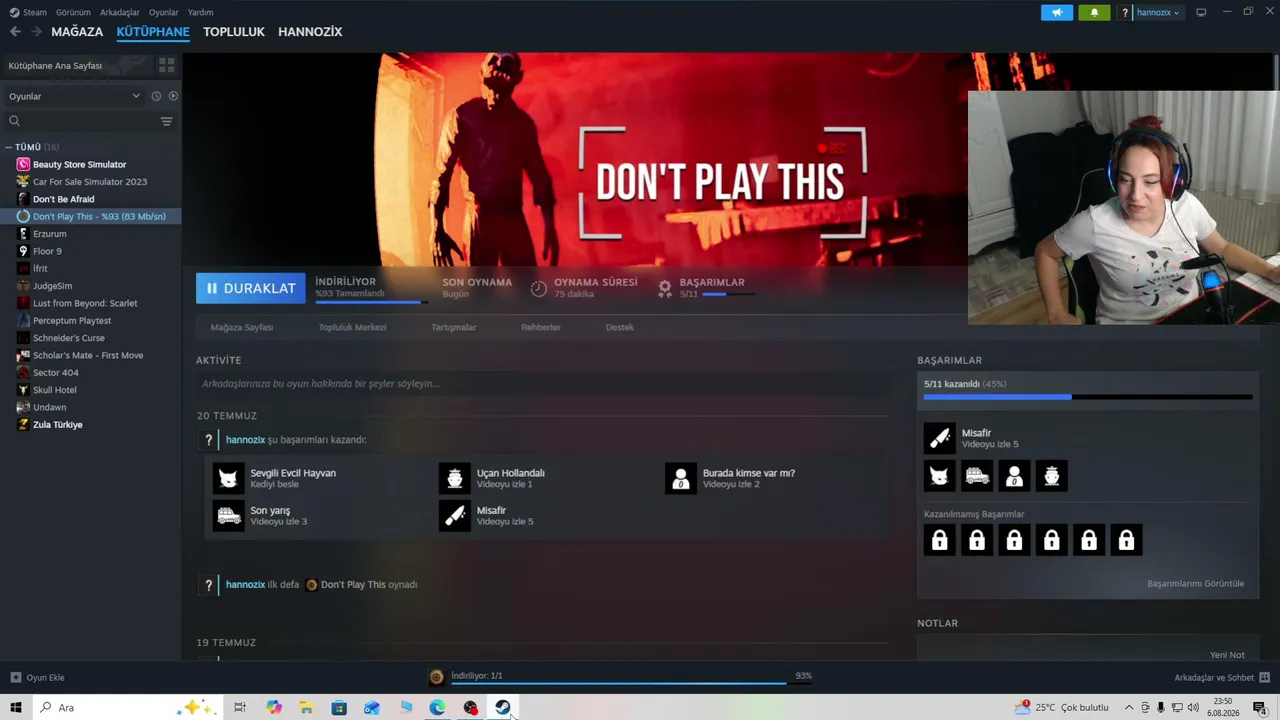This screenshot has height=720, width=1280.
Task: Click the library search magnifier icon
Action: (x=14, y=121)
